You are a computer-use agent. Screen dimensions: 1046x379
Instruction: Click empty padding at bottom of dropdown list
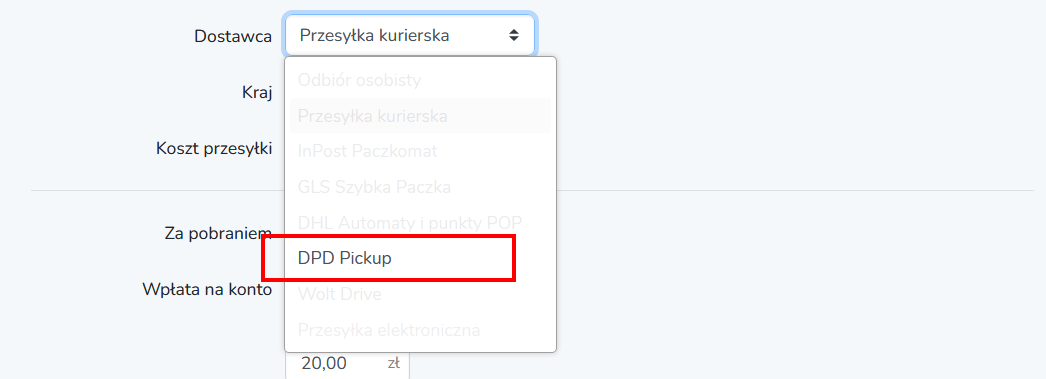420,350
